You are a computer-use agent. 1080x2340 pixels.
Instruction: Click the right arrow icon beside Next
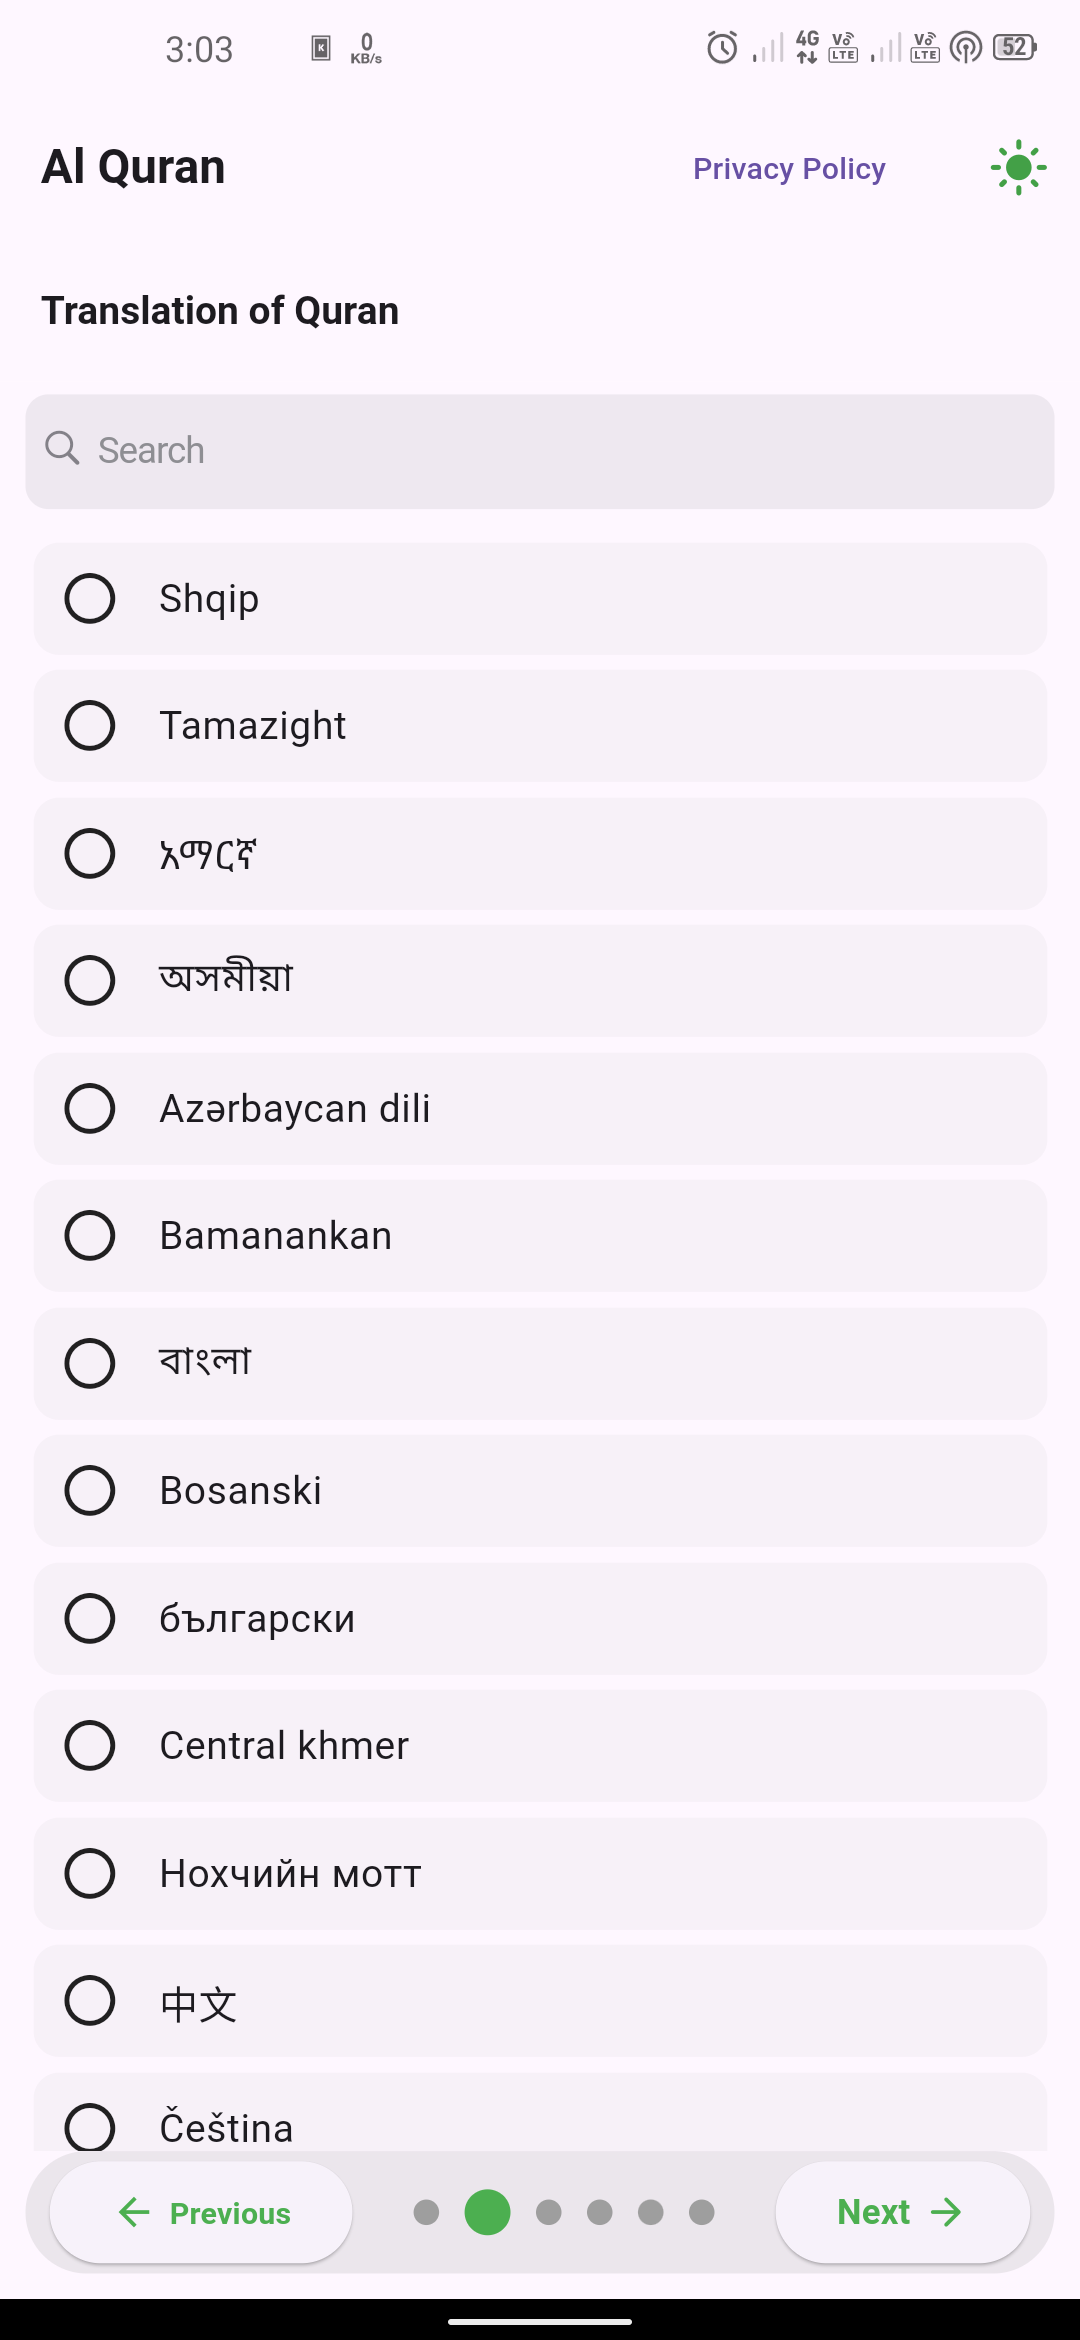point(946,2212)
